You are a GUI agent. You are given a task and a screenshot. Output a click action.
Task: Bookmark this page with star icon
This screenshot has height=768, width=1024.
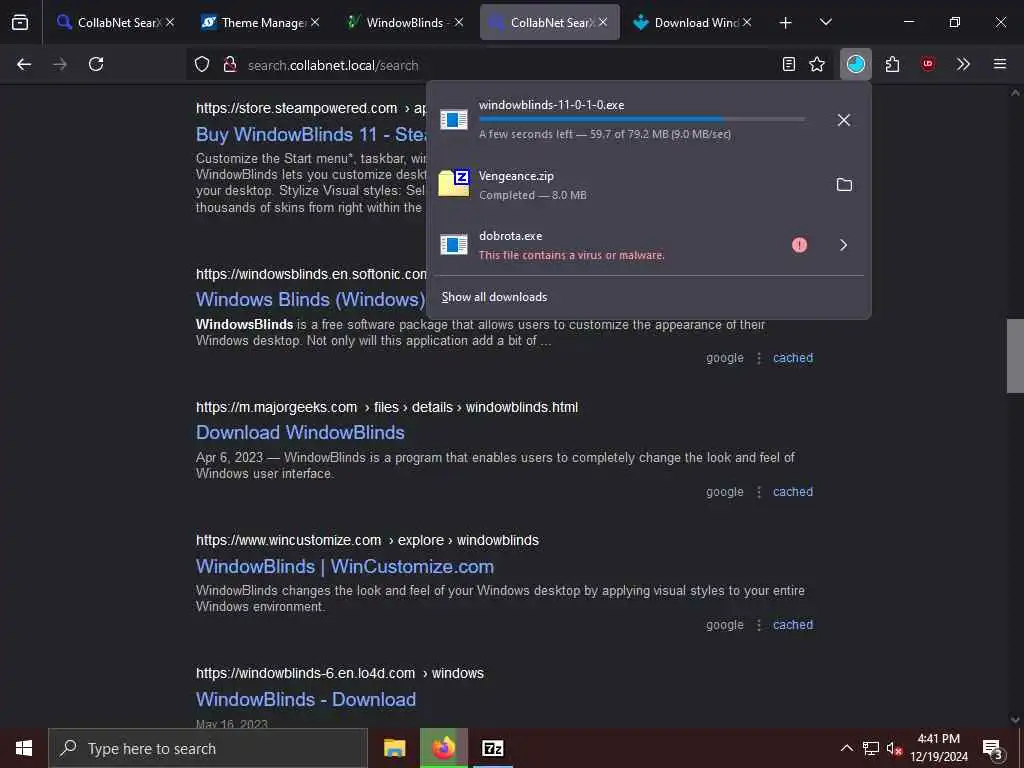click(817, 64)
